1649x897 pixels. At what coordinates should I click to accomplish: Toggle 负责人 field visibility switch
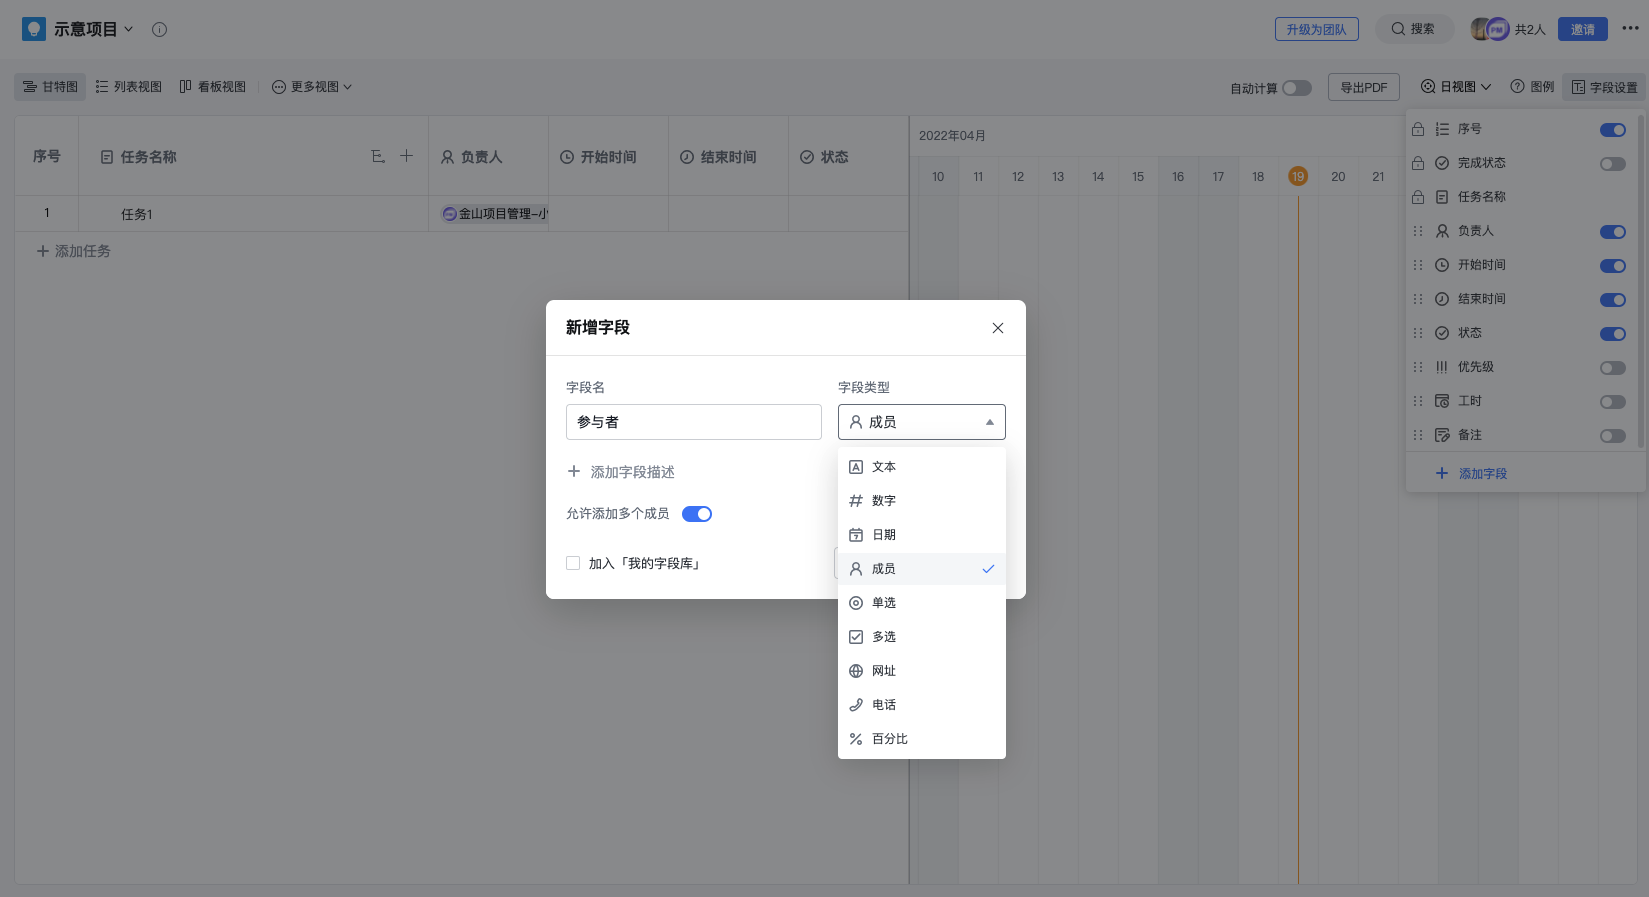(1613, 232)
